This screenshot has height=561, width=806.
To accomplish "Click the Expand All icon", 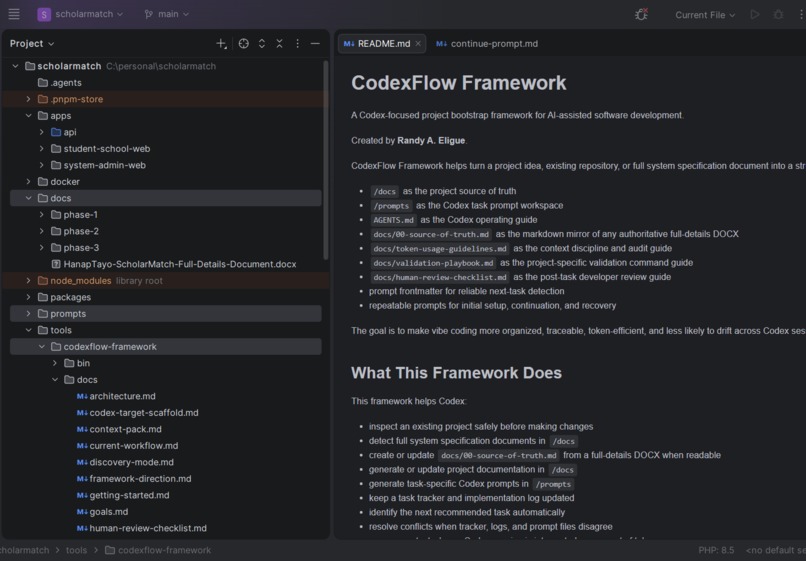I will tap(262, 44).
